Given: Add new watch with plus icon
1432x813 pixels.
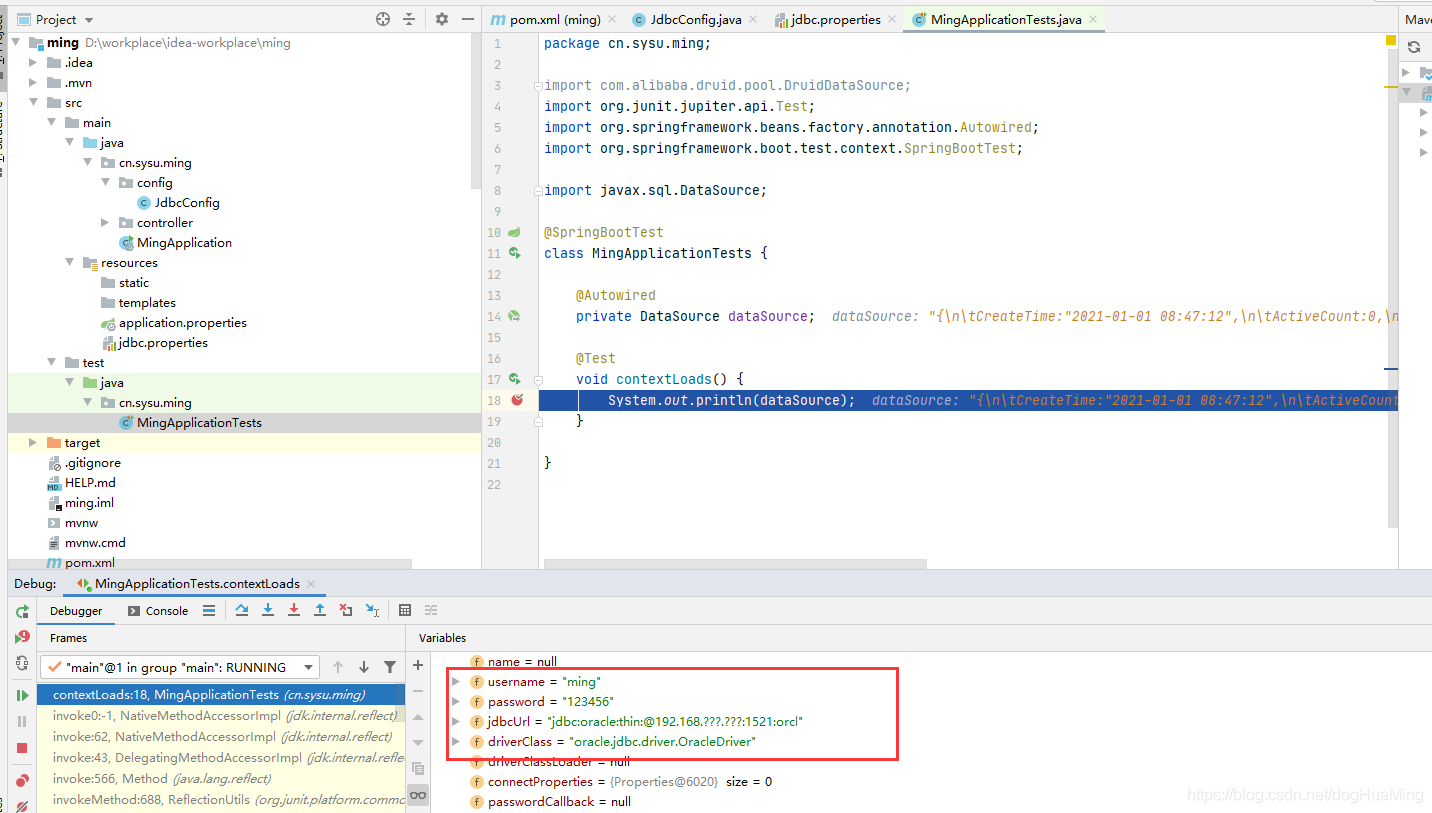Looking at the screenshot, I should pos(418,665).
